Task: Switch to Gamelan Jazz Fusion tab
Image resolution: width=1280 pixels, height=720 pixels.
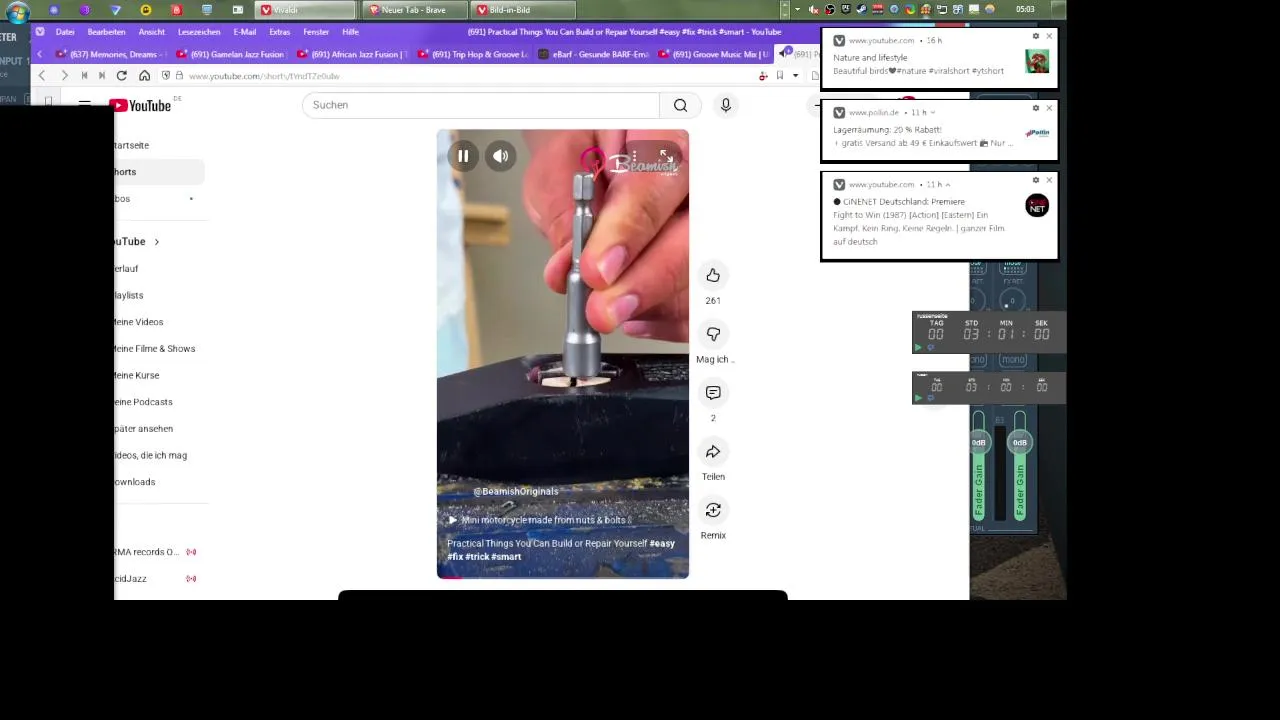Action: (x=229, y=54)
